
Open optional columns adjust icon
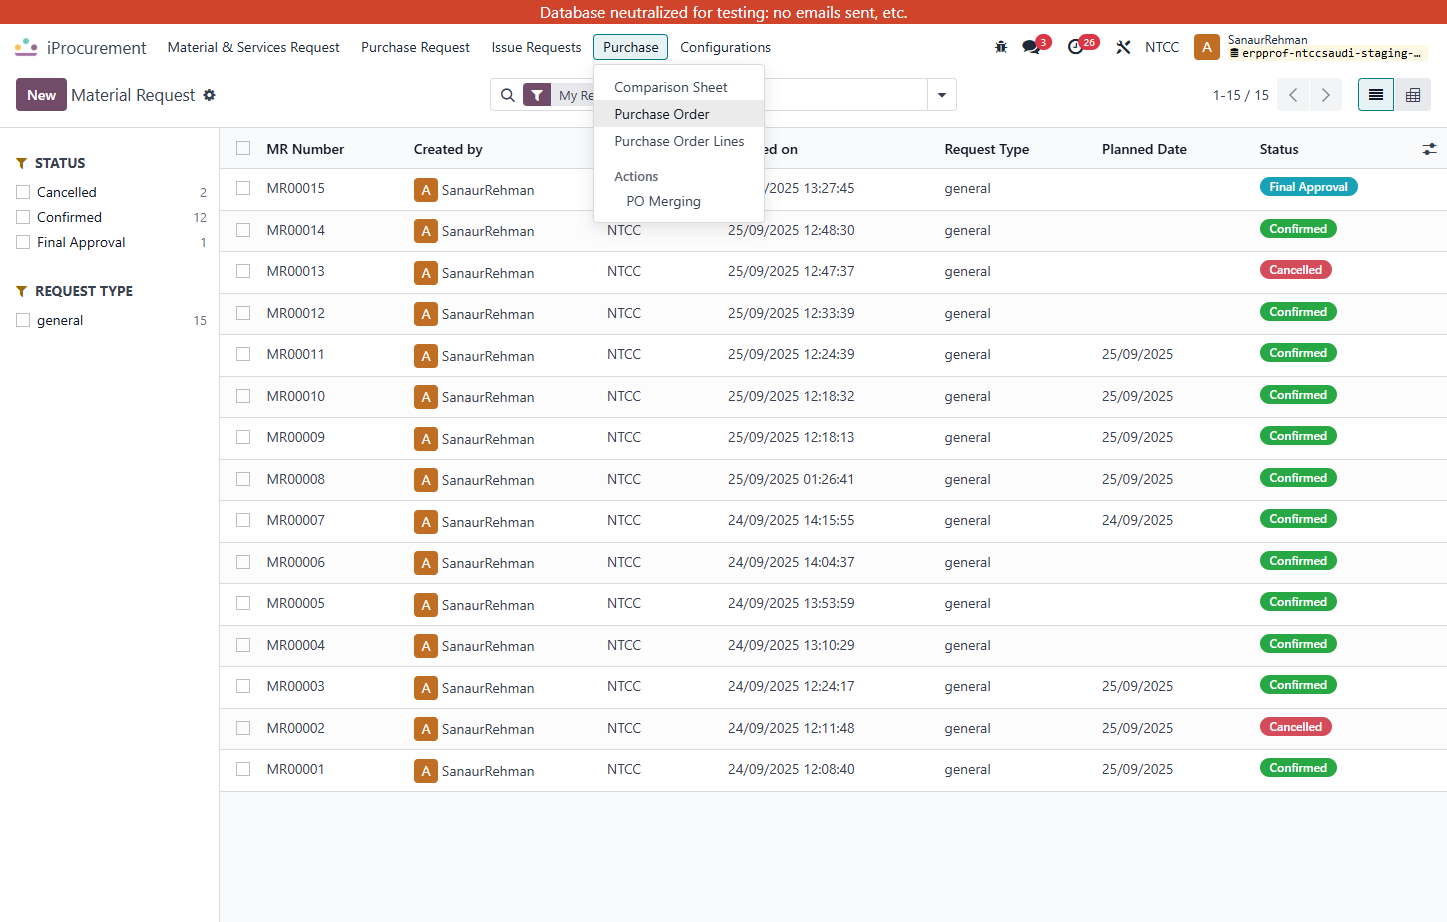[x=1430, y=149]
